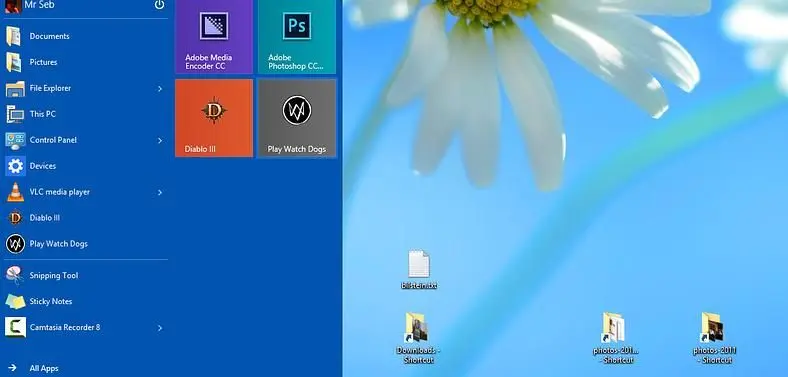Open the Devices gear icon
Viewport: 788px width, 377px height.
[x=15, y=166]
